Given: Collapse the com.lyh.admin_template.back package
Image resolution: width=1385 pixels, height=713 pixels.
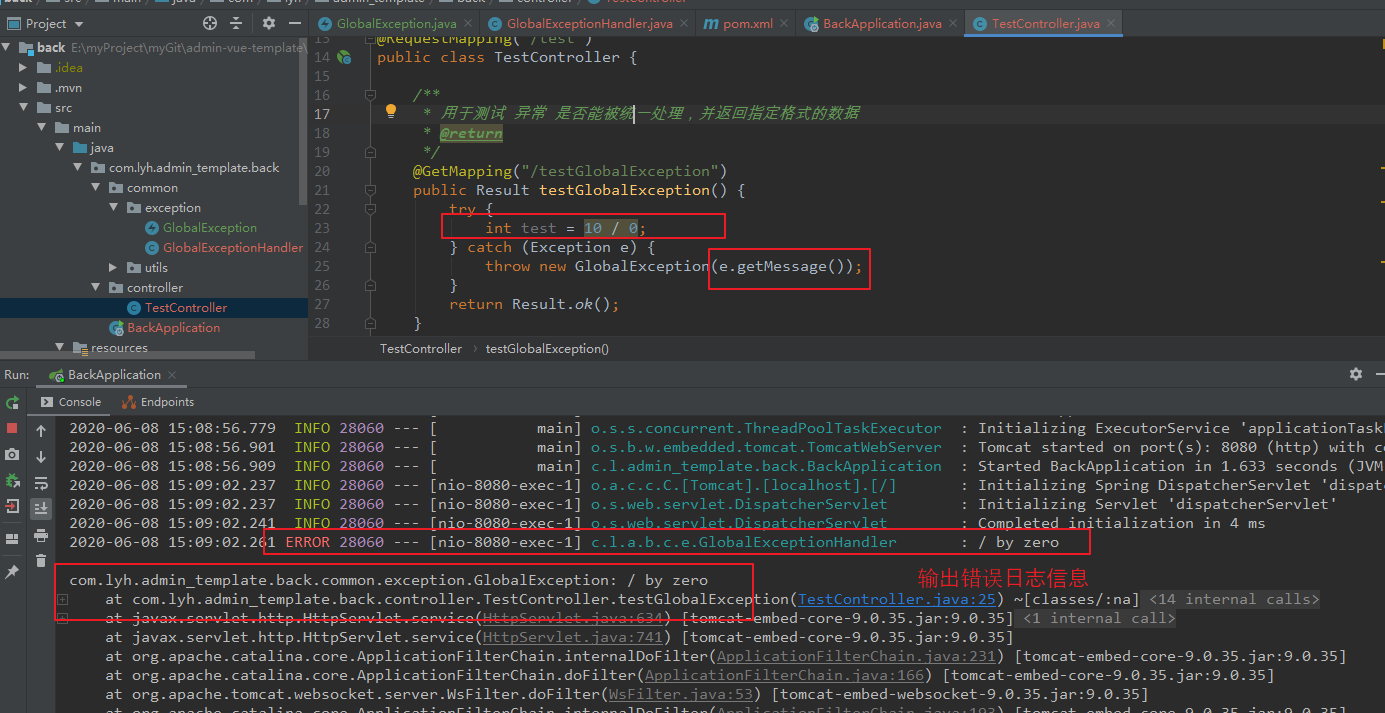Looking at the screenshot, I should coord(79,167).
